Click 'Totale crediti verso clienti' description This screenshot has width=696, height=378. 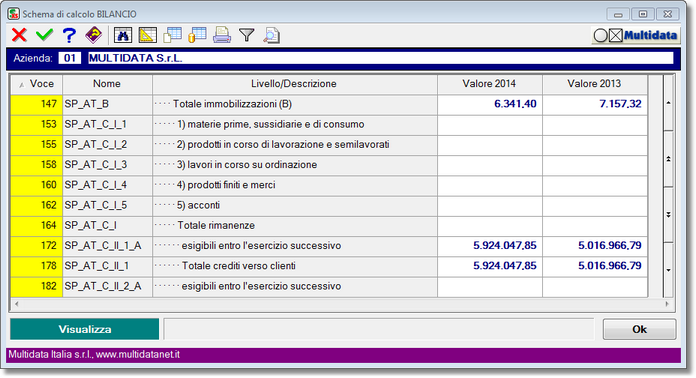(x=238, y=266)
